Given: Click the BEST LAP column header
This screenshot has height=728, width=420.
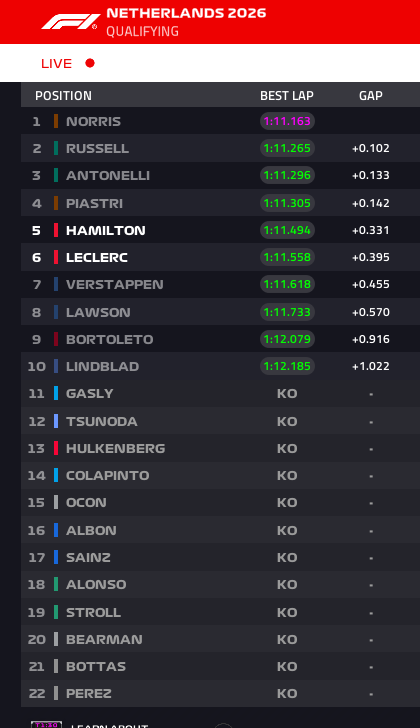Looking at the screenshot, I should (287, 96).
